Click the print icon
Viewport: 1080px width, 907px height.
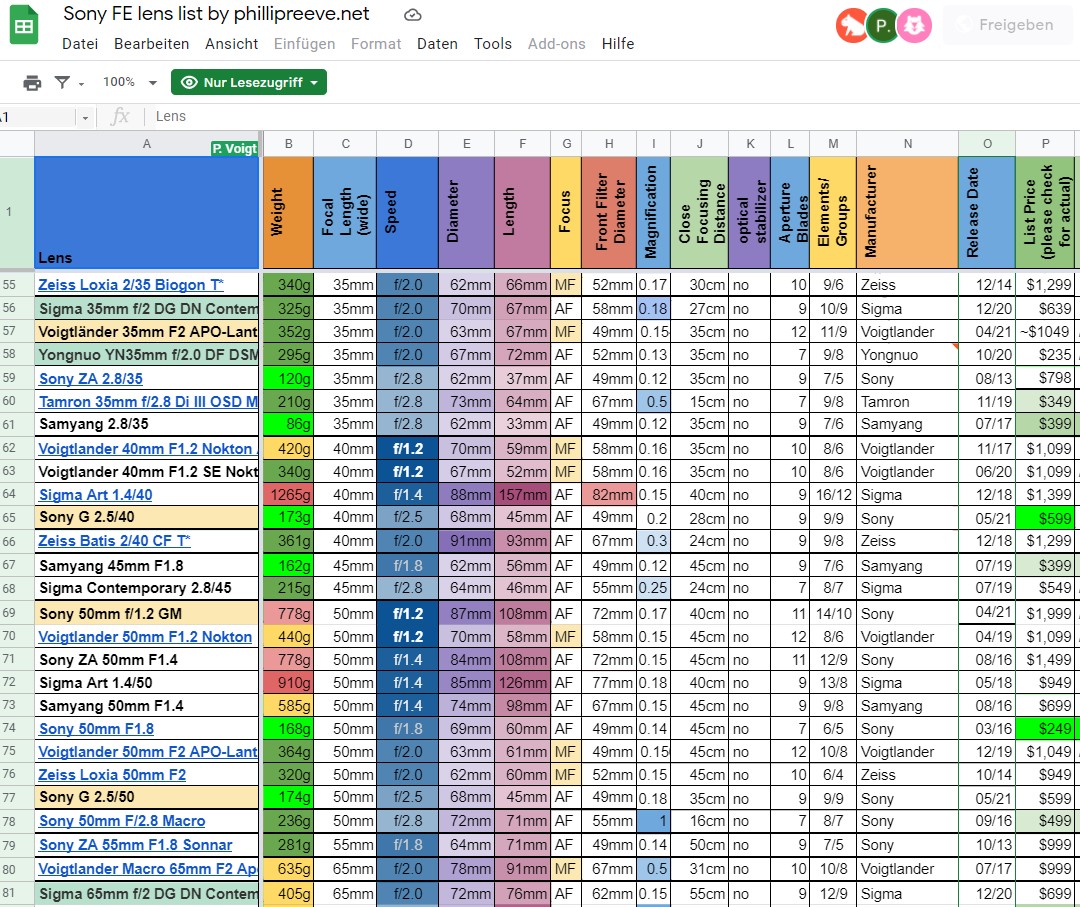[x=32, y=83]
